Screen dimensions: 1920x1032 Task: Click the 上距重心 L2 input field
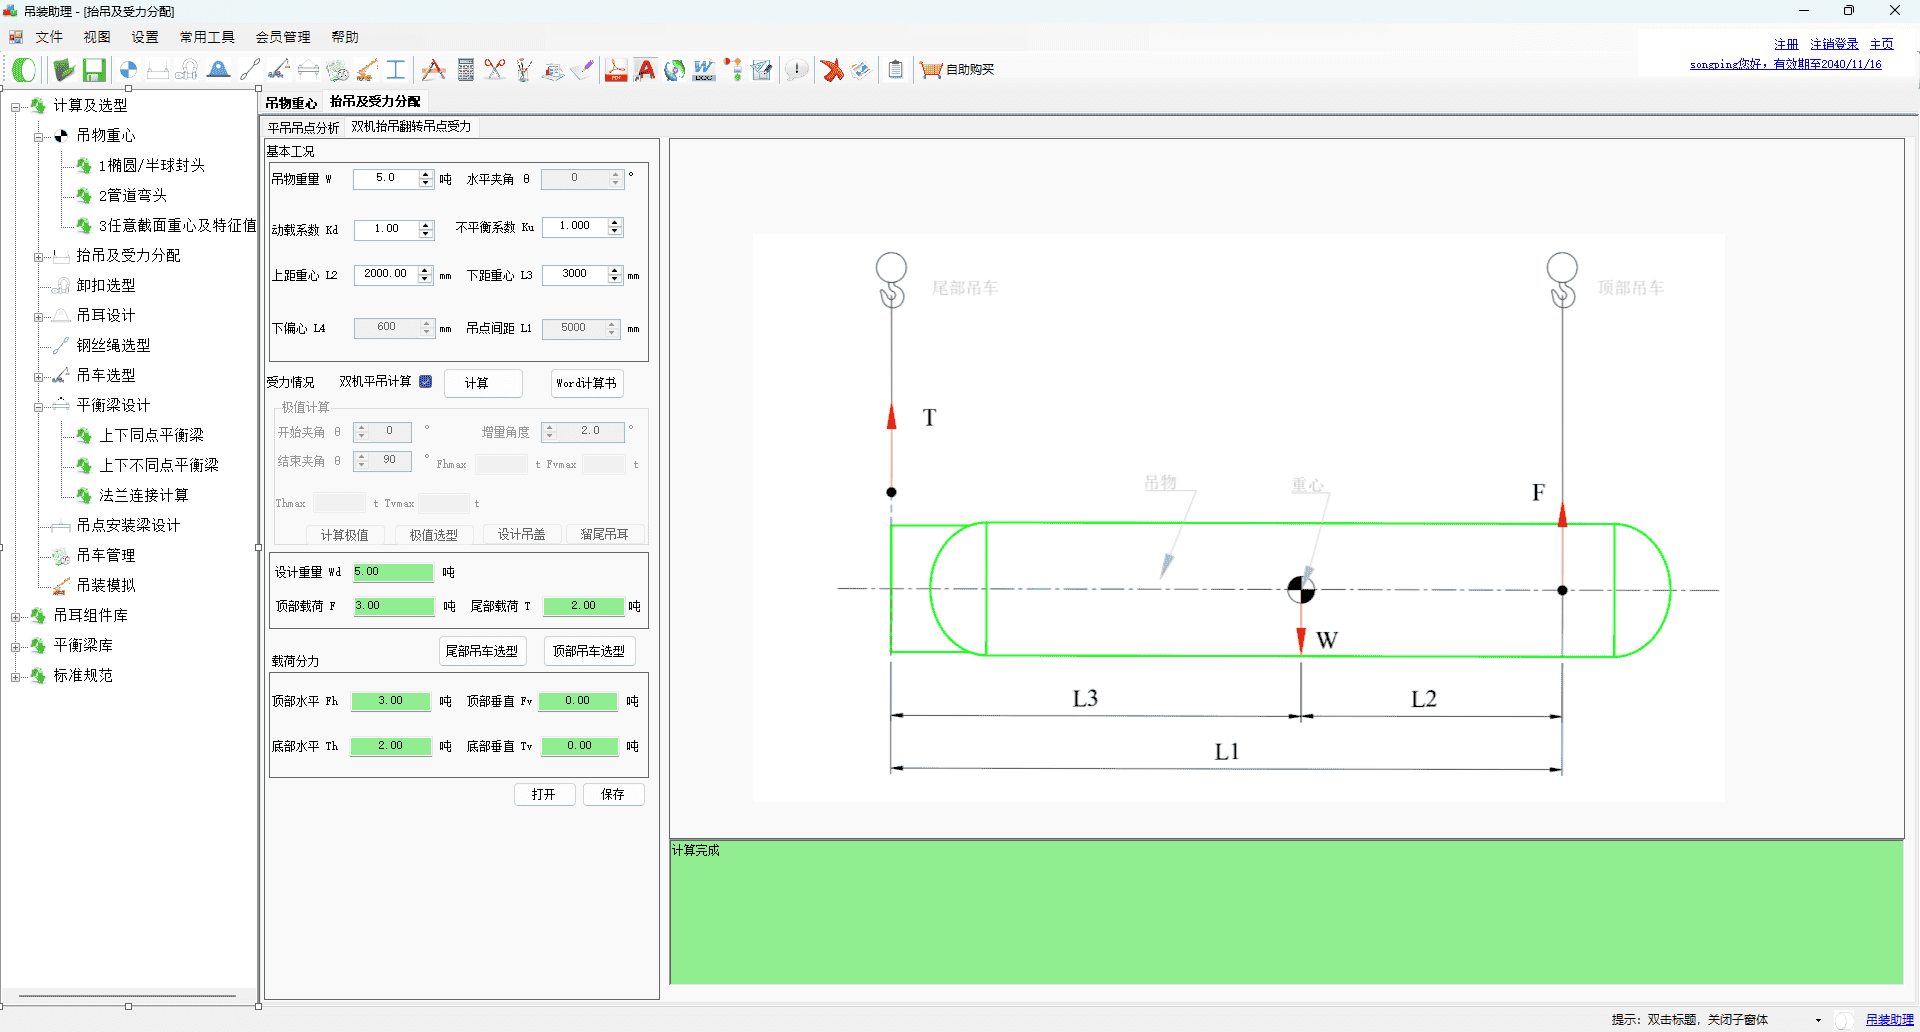(x=385, y=274)
